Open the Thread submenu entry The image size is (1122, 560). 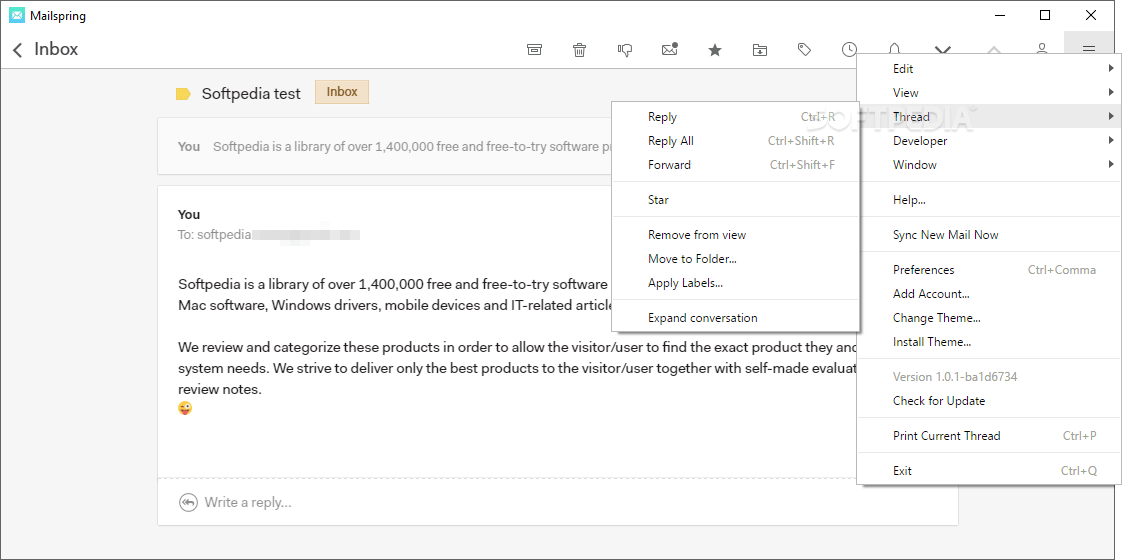(x=989, y=117)
